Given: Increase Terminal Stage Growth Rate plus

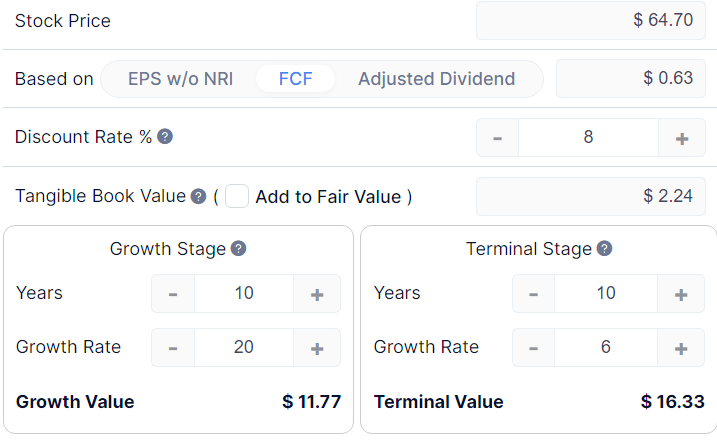Looking at the screenshot, I should click(x=681, y=348).
